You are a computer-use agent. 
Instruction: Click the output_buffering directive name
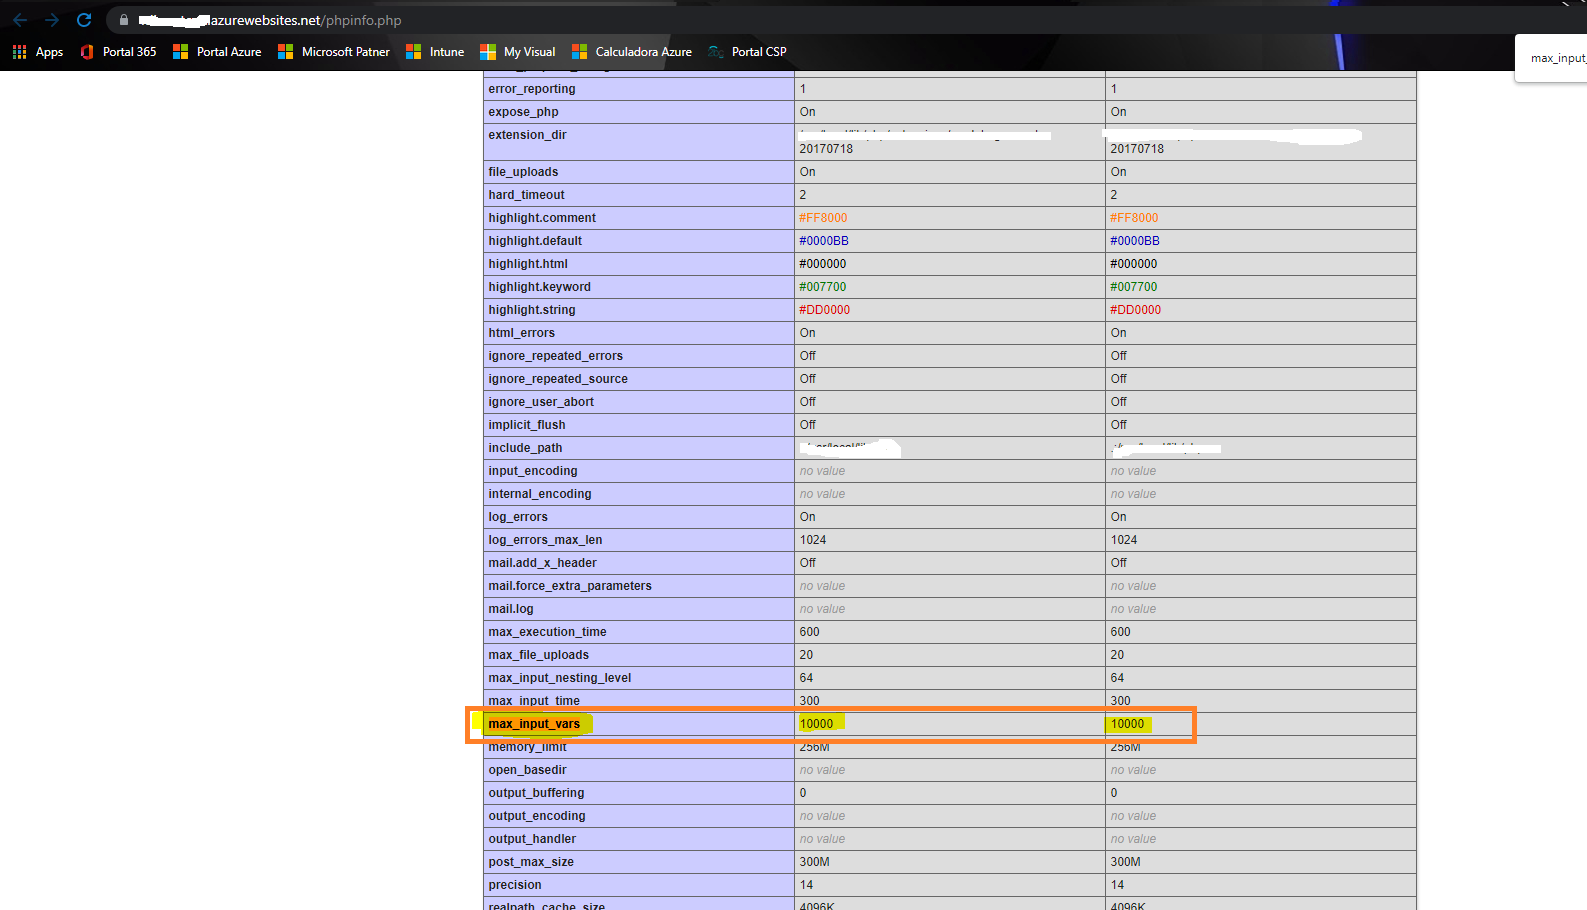click(536, 793)
